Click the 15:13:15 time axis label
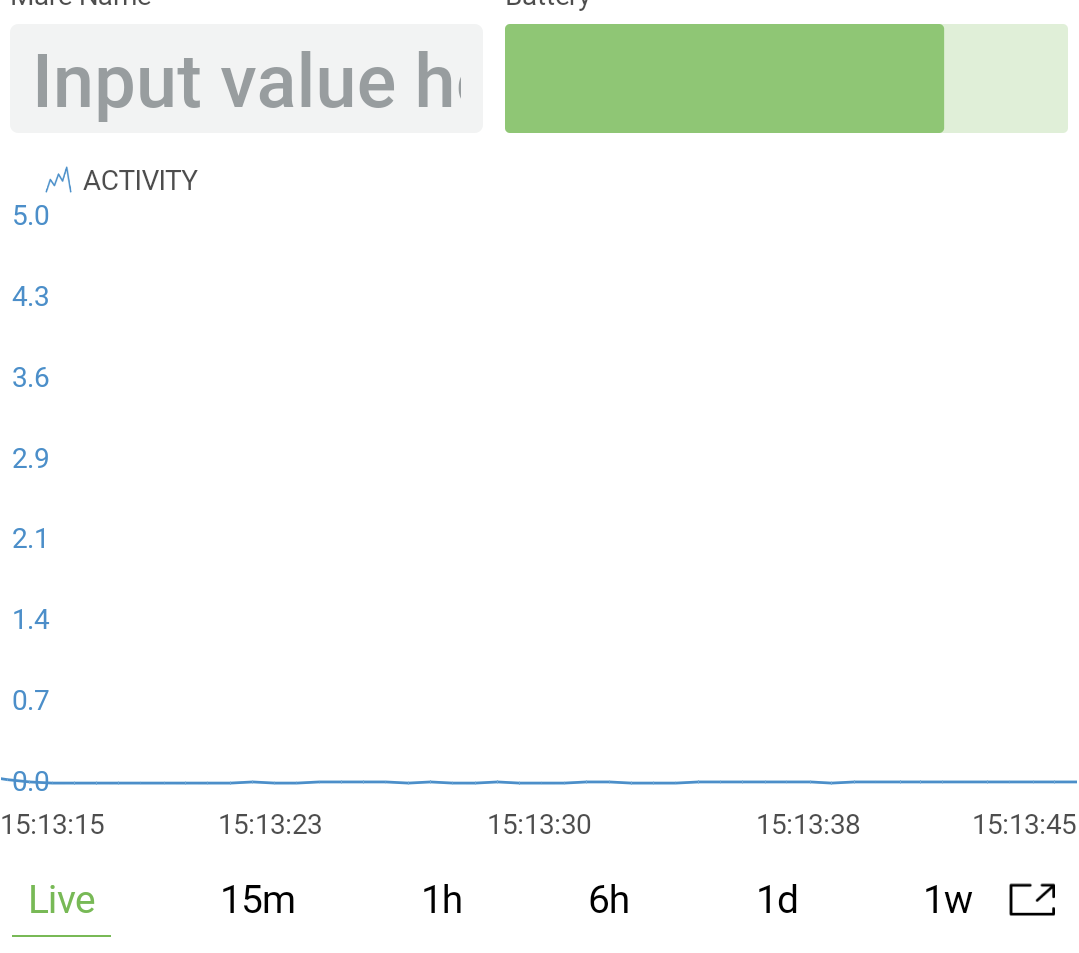This screenshot has width=1079, height=953. pos(53,825)
